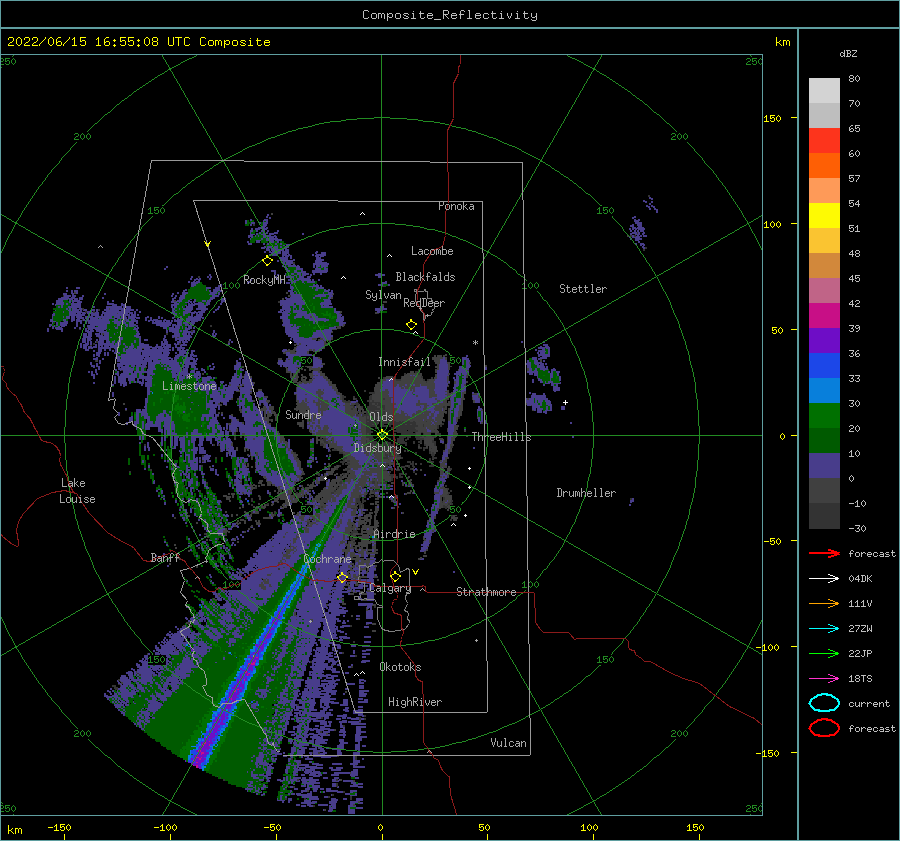Image resolution: width=900 pixels, height=841 pixels.
Task: Click the green 22JP arrow icon
Action: pos(824,653)
